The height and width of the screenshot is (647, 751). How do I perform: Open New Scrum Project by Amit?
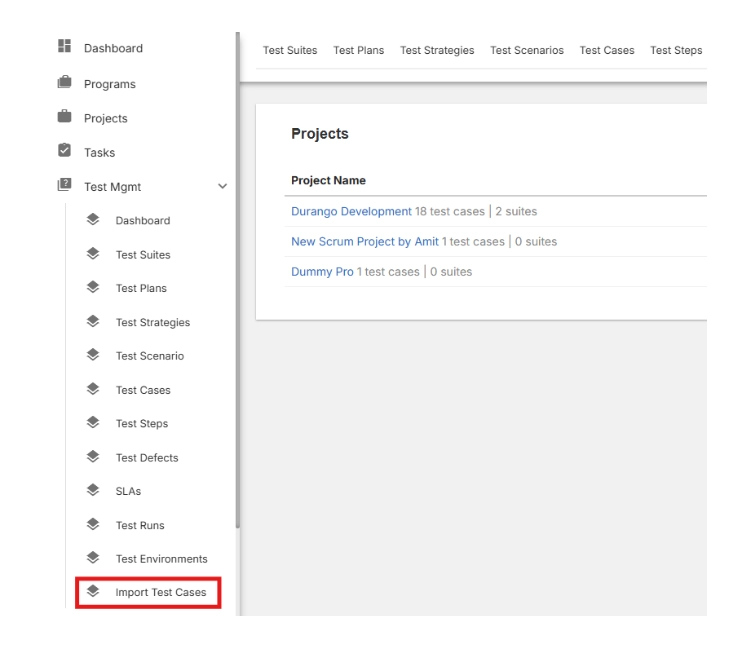[364, 242]
